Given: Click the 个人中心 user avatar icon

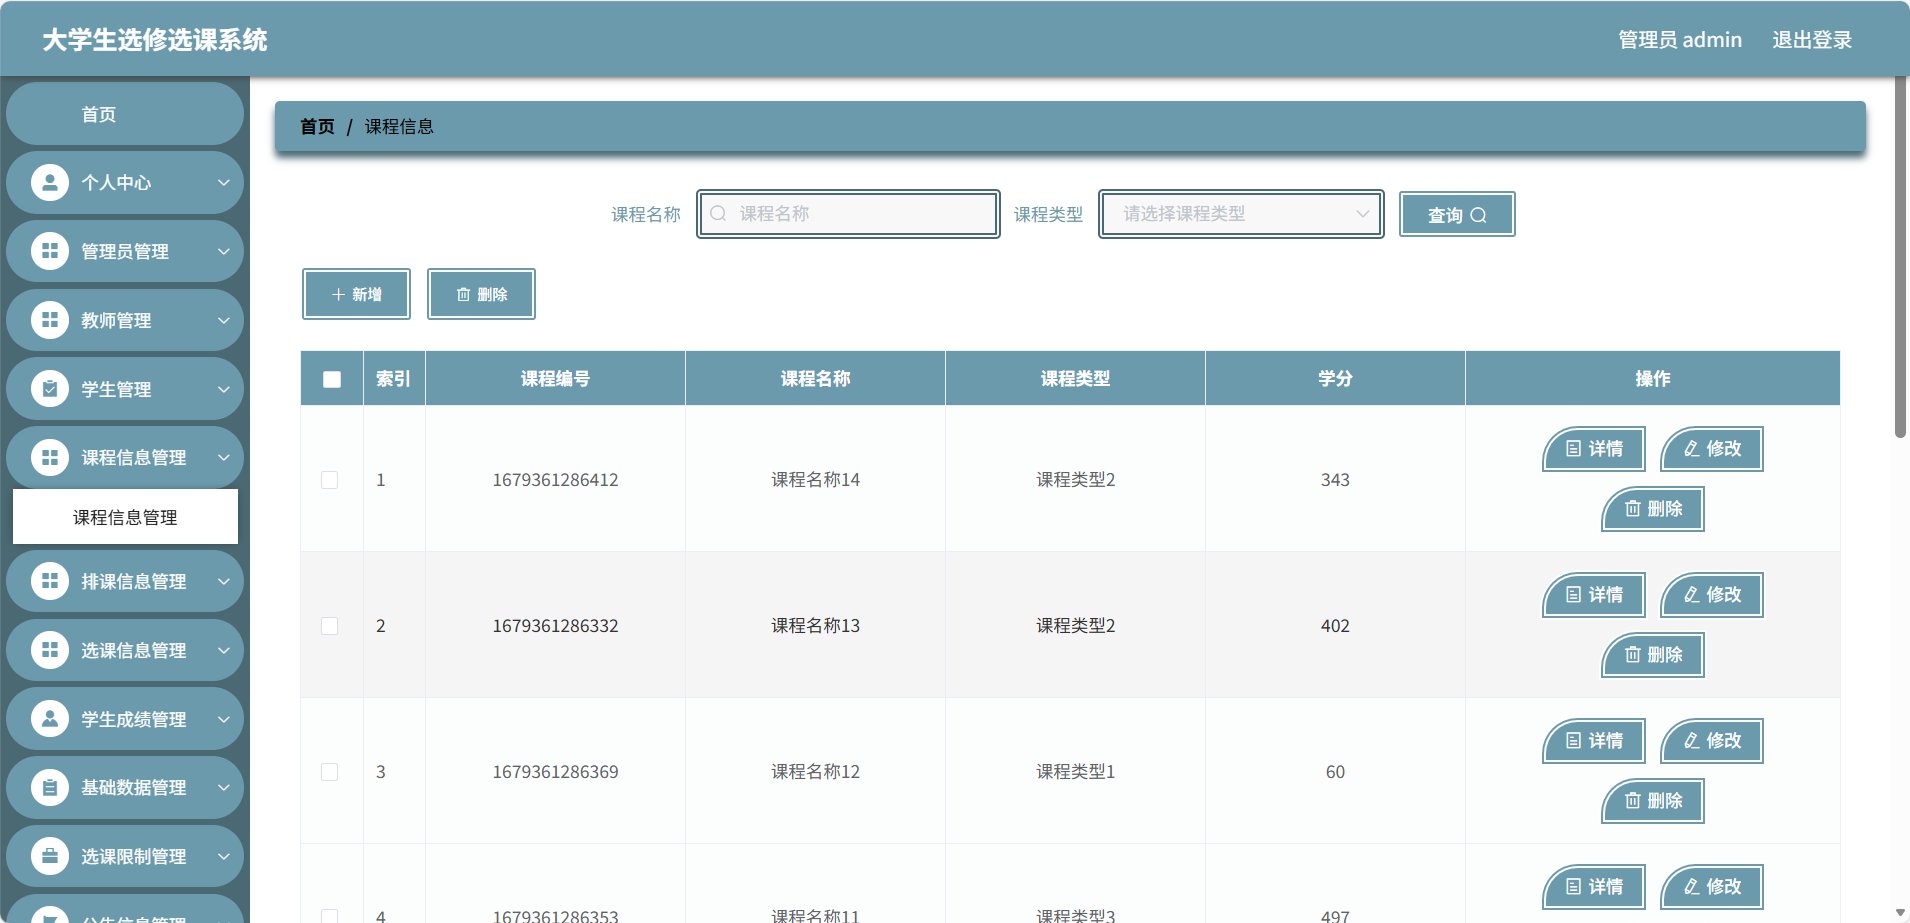Looking at the screenshot, I should tap(49, 182).
